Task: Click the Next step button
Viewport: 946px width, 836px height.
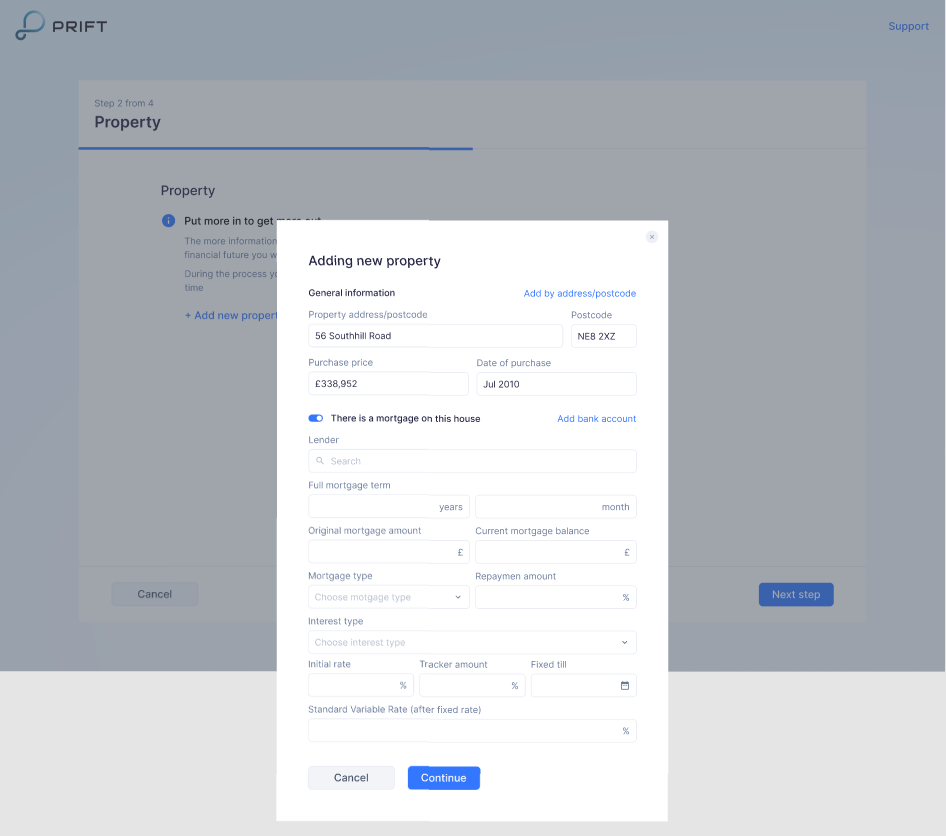Action: [796, 594]
